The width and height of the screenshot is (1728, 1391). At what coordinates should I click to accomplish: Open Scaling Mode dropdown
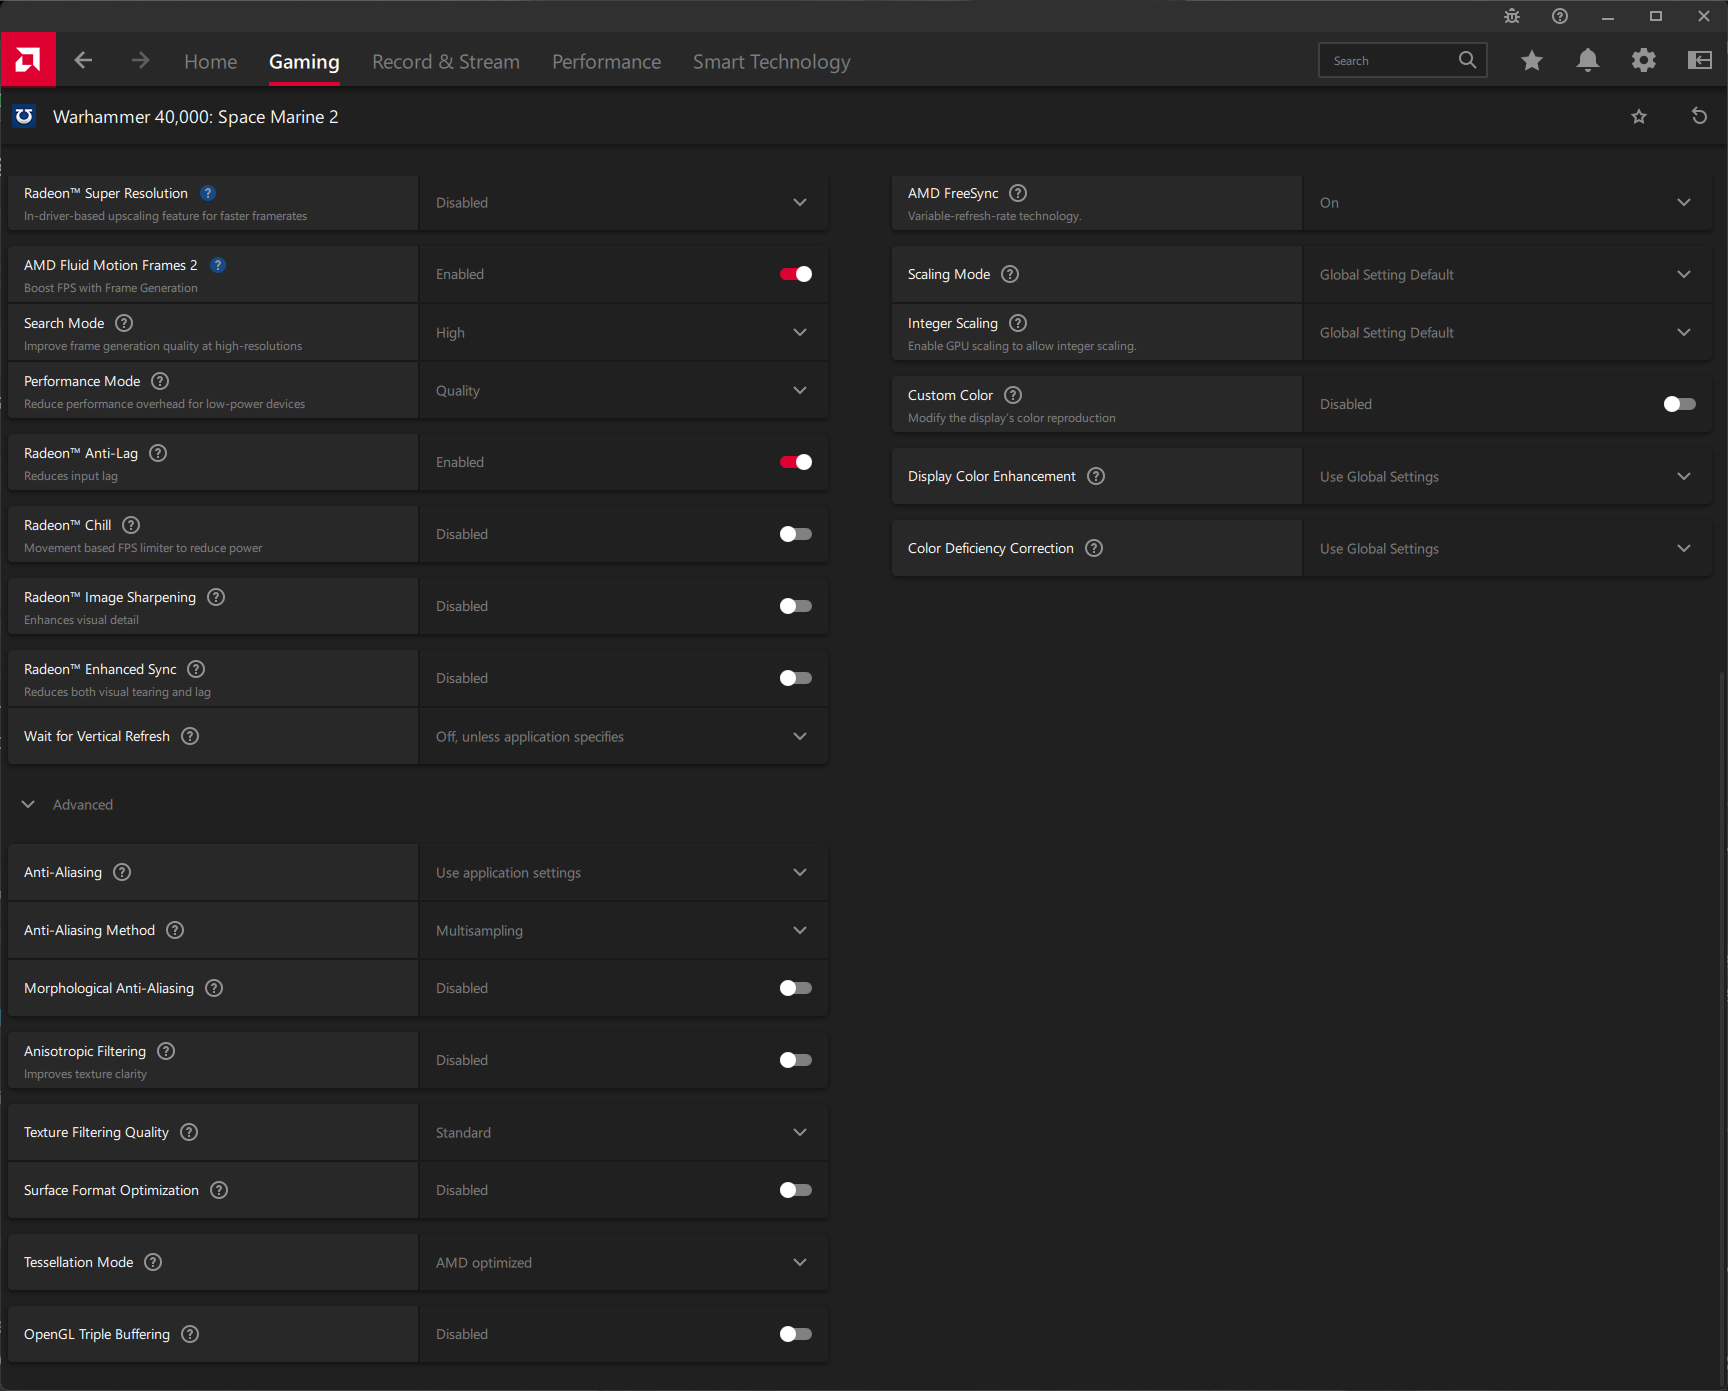point(1508,275)
